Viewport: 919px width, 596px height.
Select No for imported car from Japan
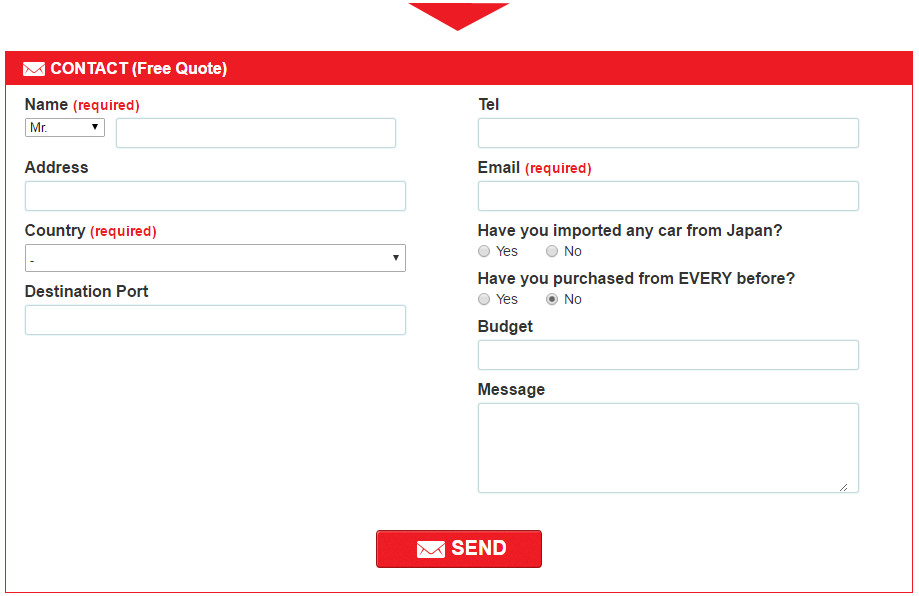click(x=552, y=251)
